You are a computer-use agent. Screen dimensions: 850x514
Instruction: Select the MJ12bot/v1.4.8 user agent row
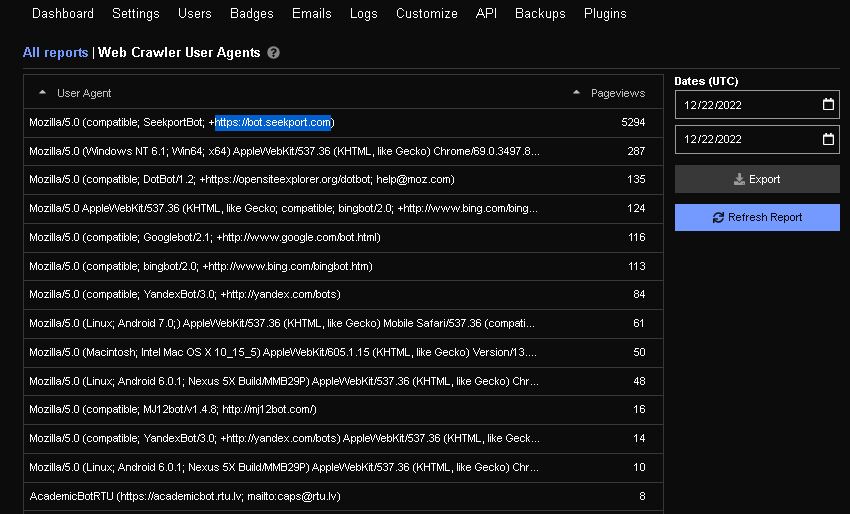343,409
